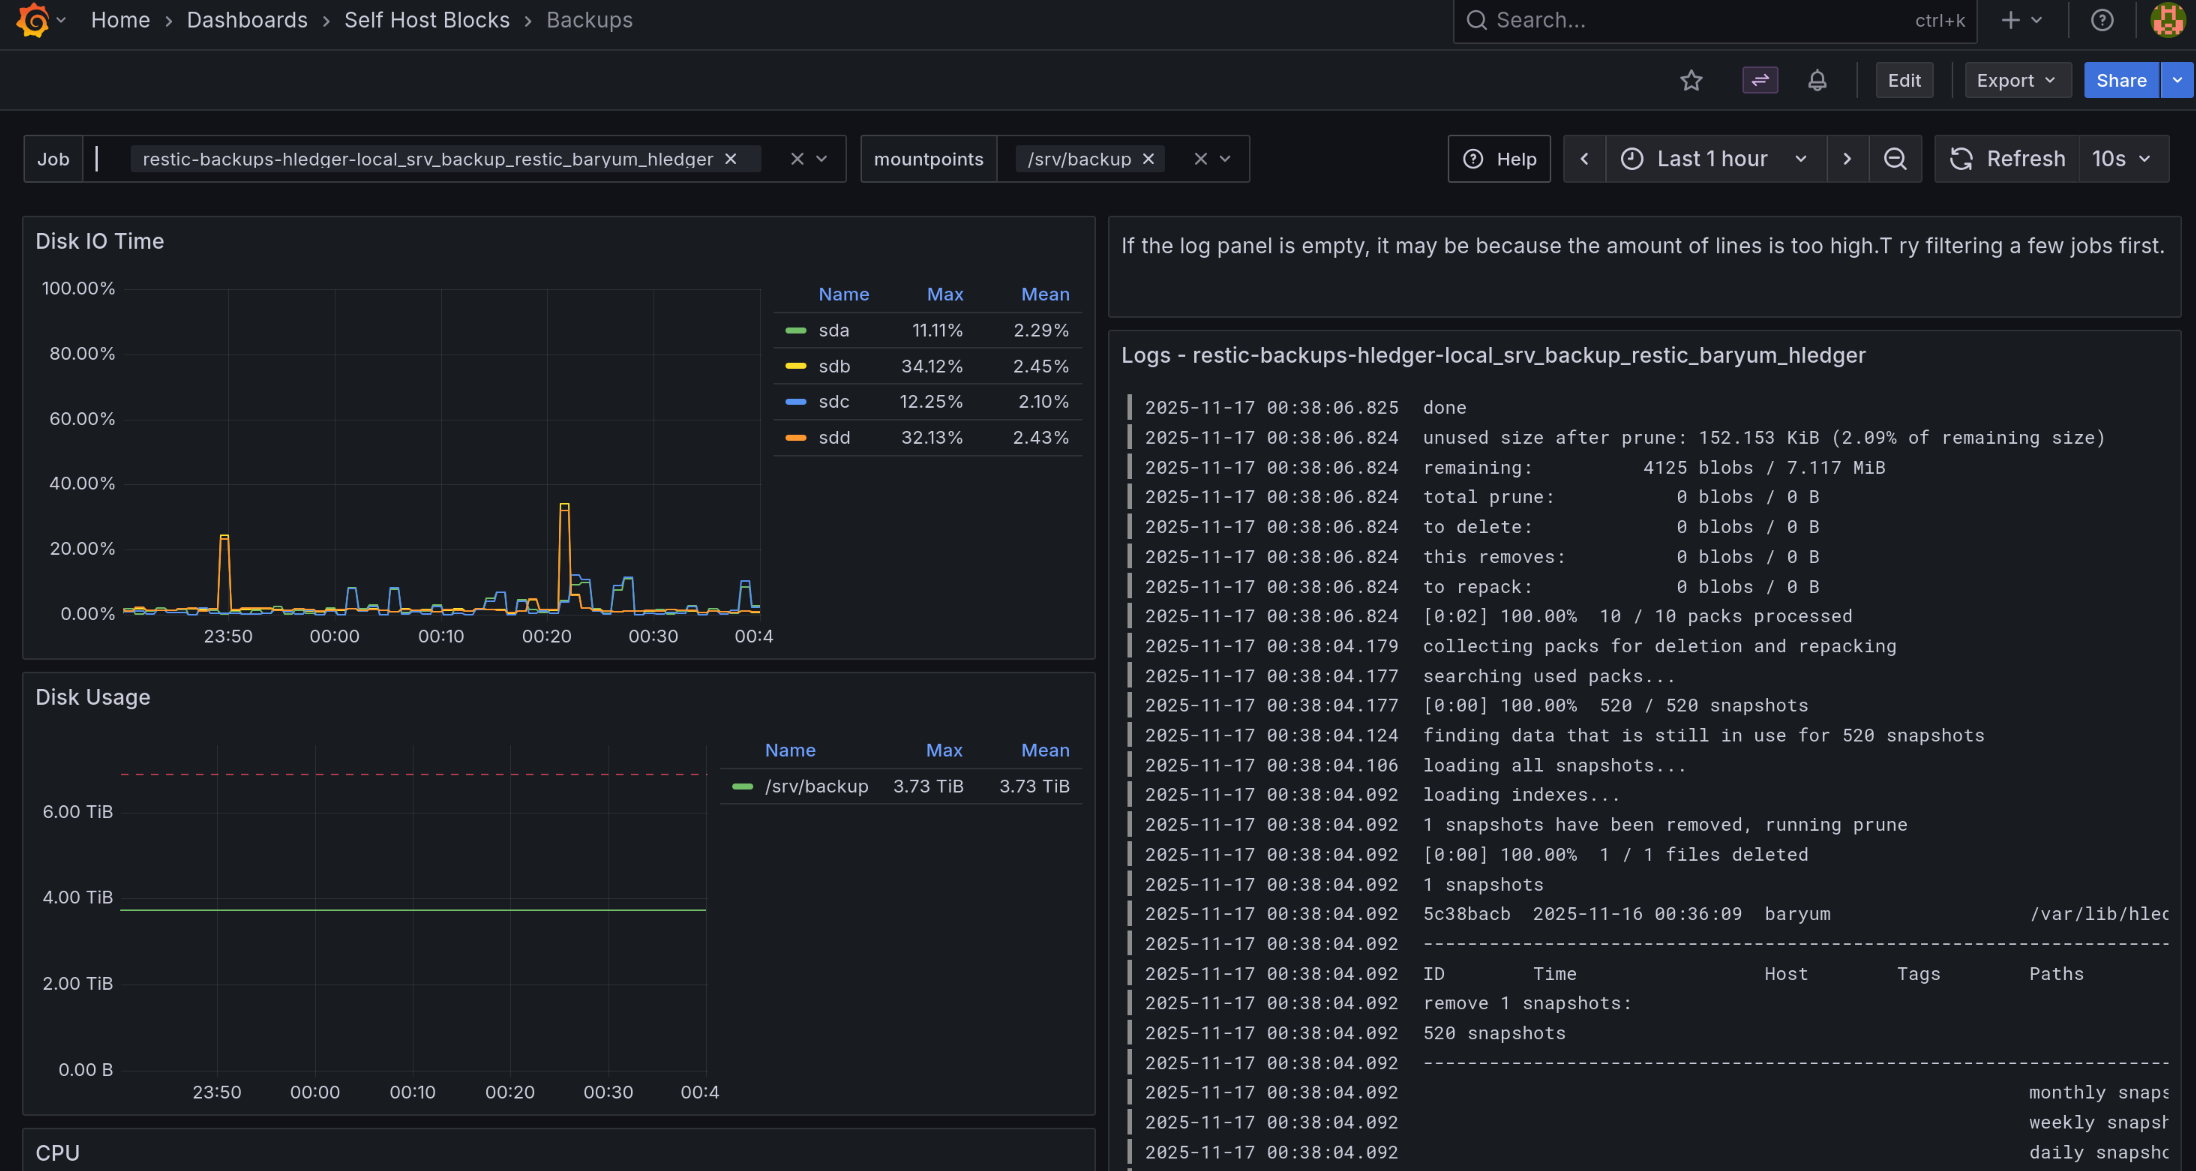
Task: Click the shared crosshair arrows icon
Action: pos(1760,80)
